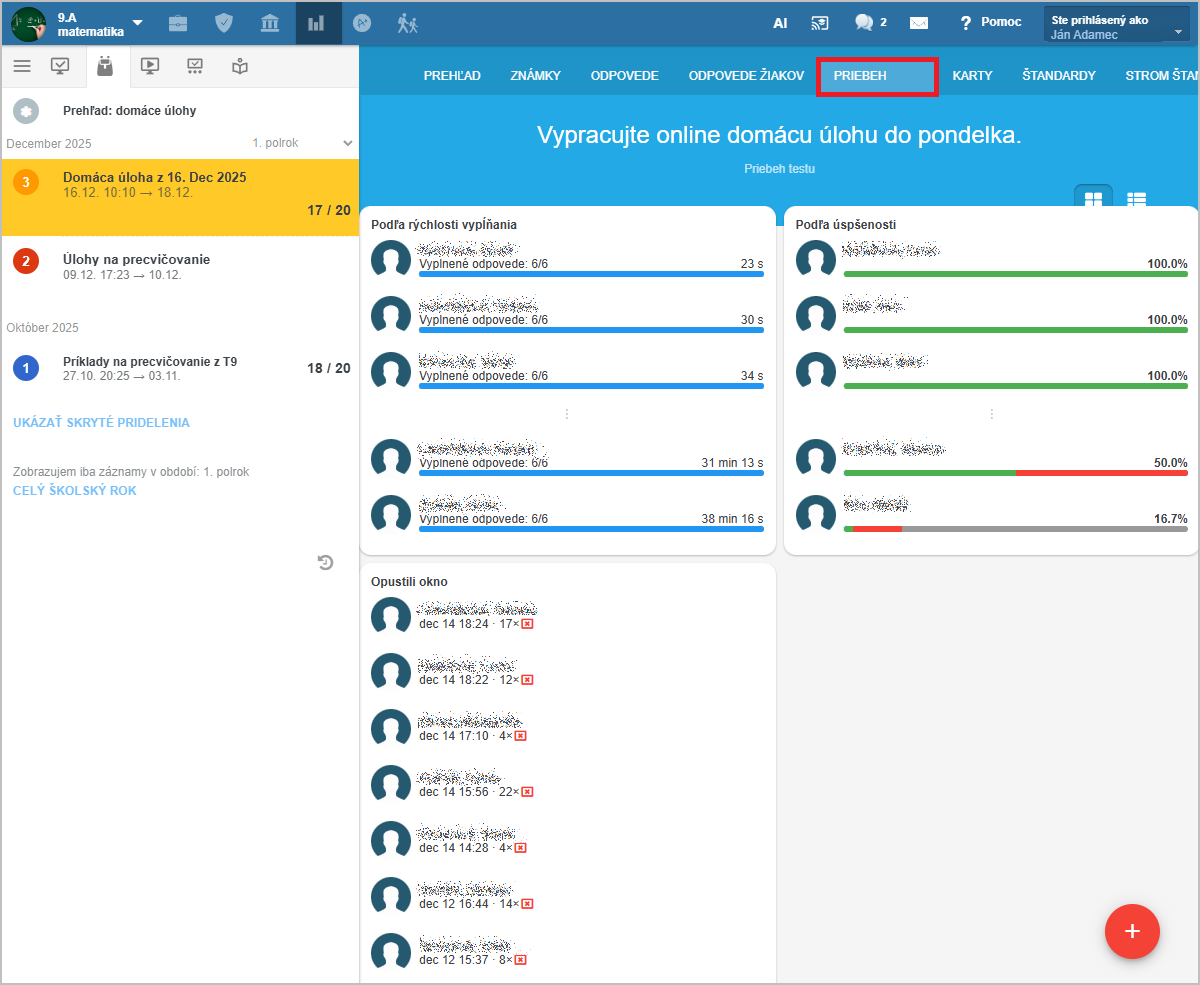Switch to list view layout
Viewport: 1200px width, 985px height.
click(x=1136, y=199)
